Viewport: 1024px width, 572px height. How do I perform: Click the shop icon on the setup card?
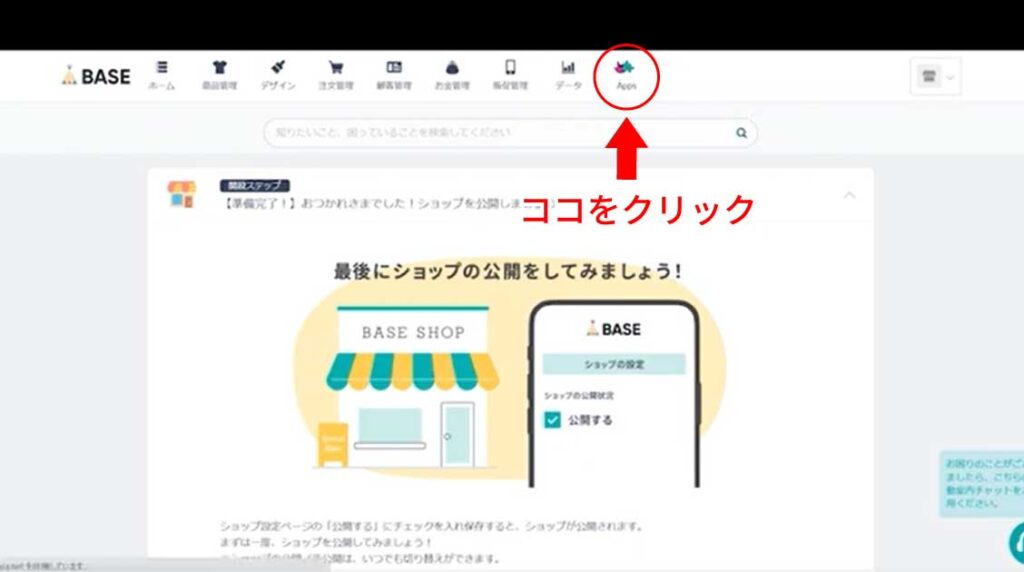click(x=182, y=195)
